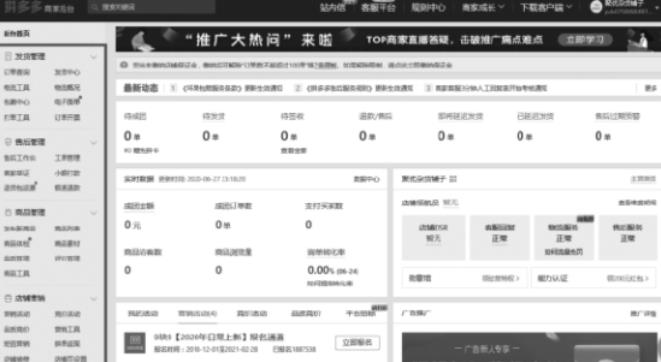The height and width of the screenshot is (362, 661).
Task: Click the 后台首页 sidebar entry
Action: 17,34
